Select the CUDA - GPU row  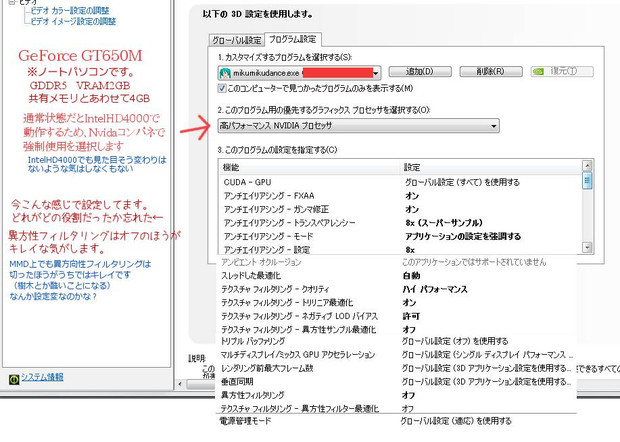tap(400, 182)
